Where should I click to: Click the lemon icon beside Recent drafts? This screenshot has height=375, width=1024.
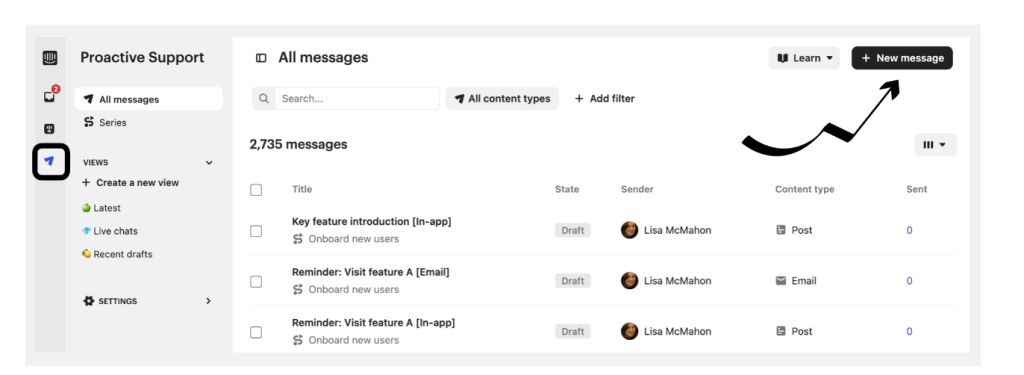(86, 254)
